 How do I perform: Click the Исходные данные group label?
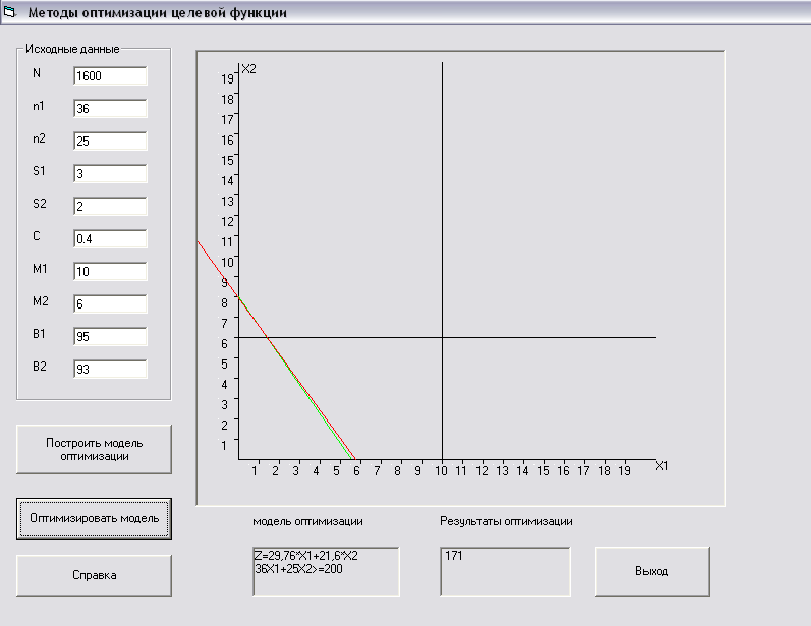tap(72, 49)
